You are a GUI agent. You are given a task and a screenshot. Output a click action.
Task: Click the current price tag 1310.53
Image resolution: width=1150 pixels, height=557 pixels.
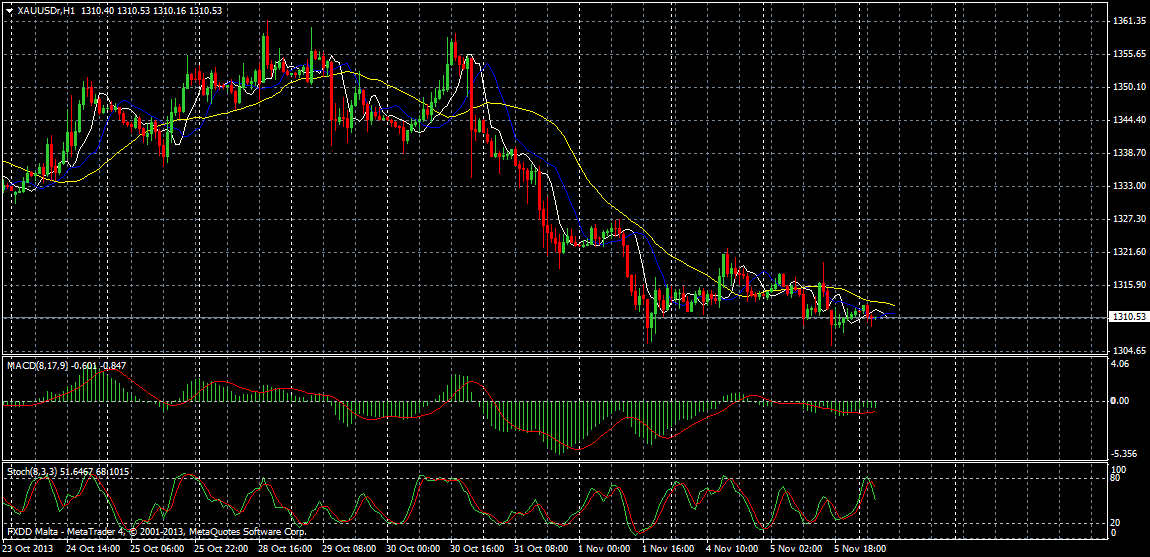1127,317
